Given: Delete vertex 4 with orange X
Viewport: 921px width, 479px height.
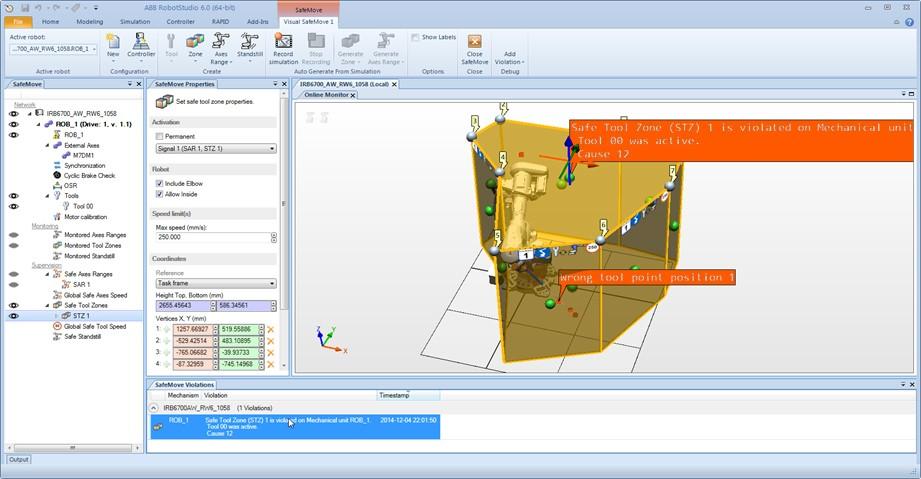Looking at the screenshot, I should tap(271, 364).
